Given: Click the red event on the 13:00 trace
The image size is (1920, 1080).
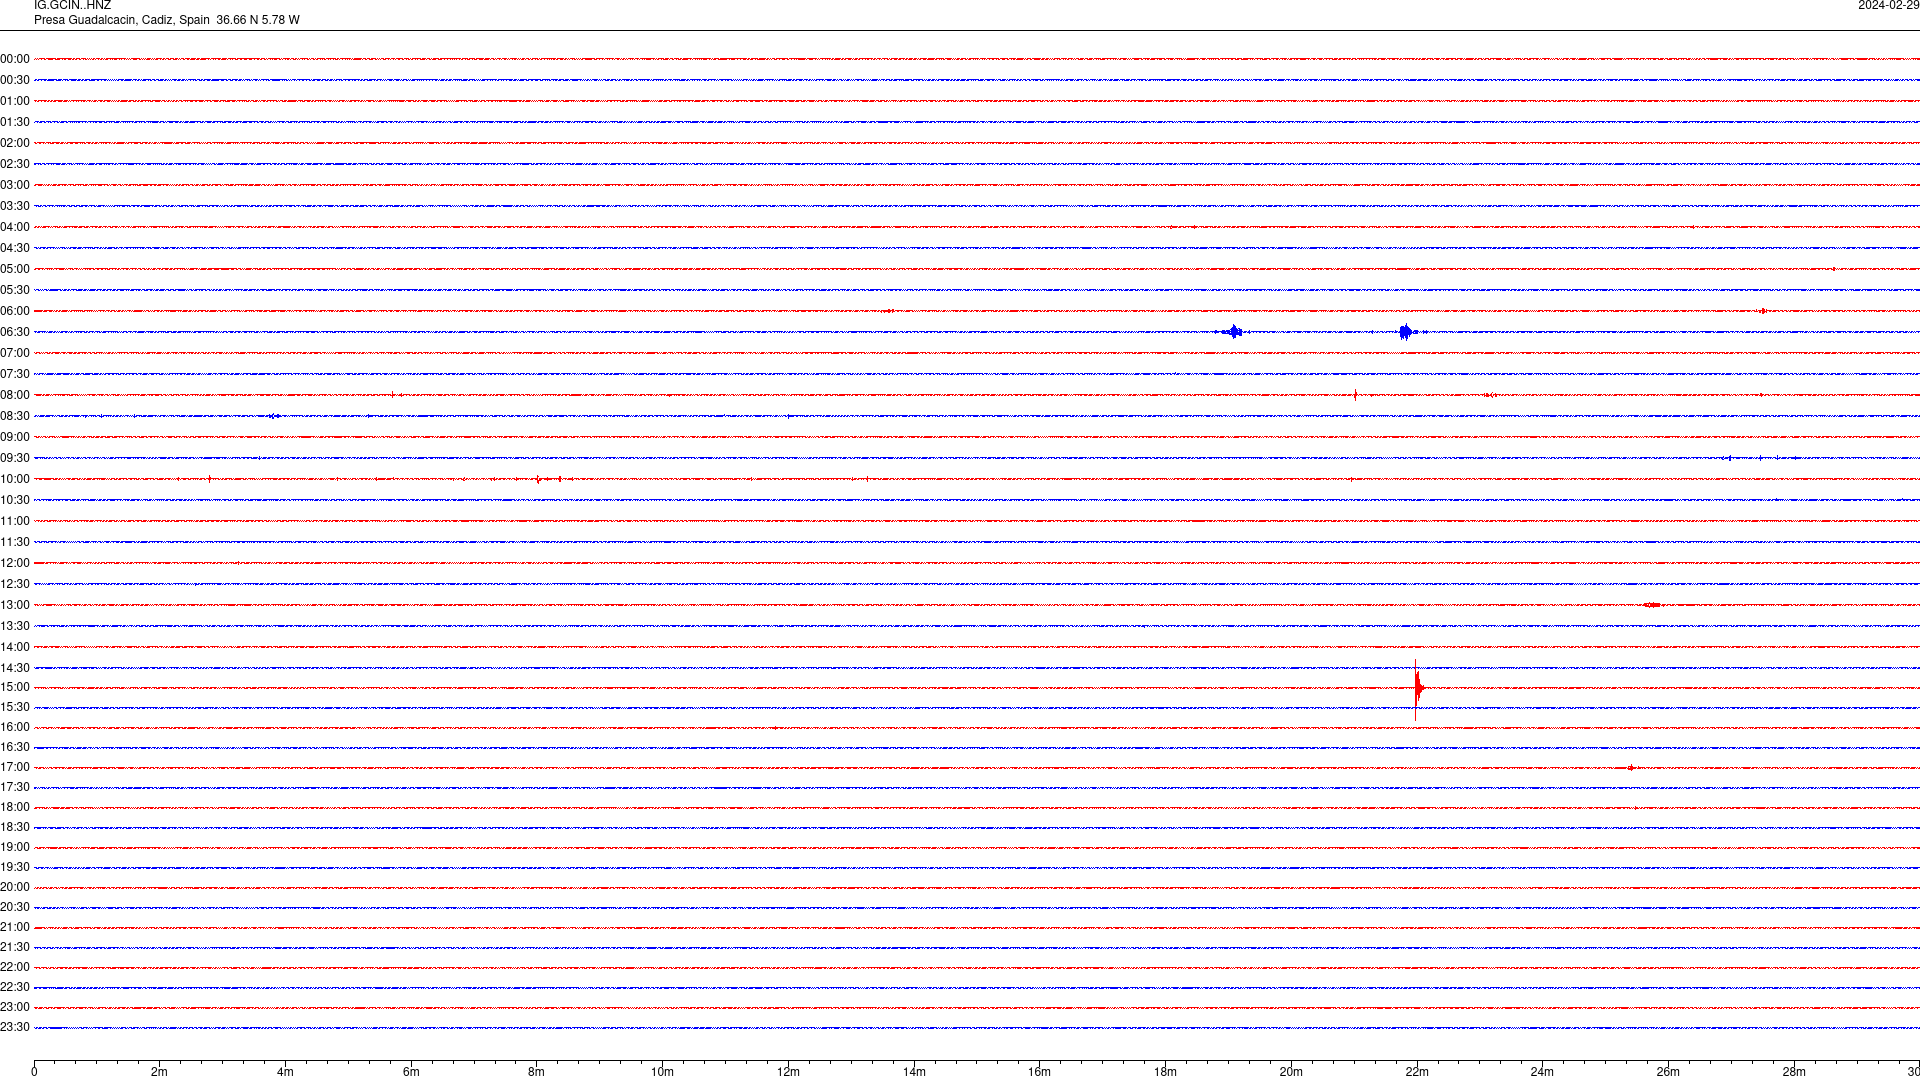Looking at the screenshot, I should tap(1652, 605).
